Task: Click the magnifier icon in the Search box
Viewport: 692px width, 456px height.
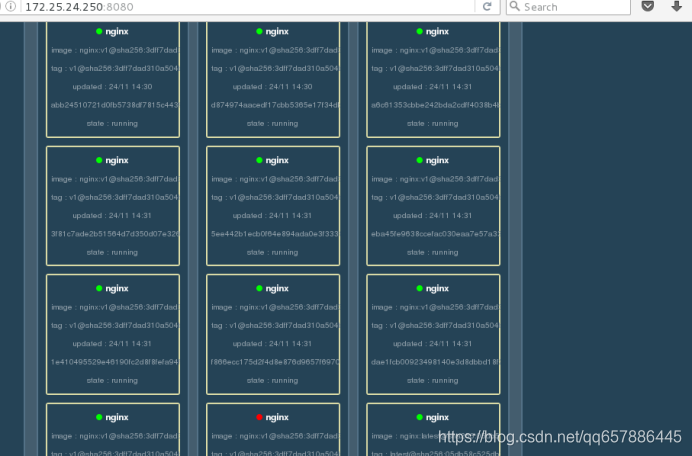Action: [x=514, y=6]
